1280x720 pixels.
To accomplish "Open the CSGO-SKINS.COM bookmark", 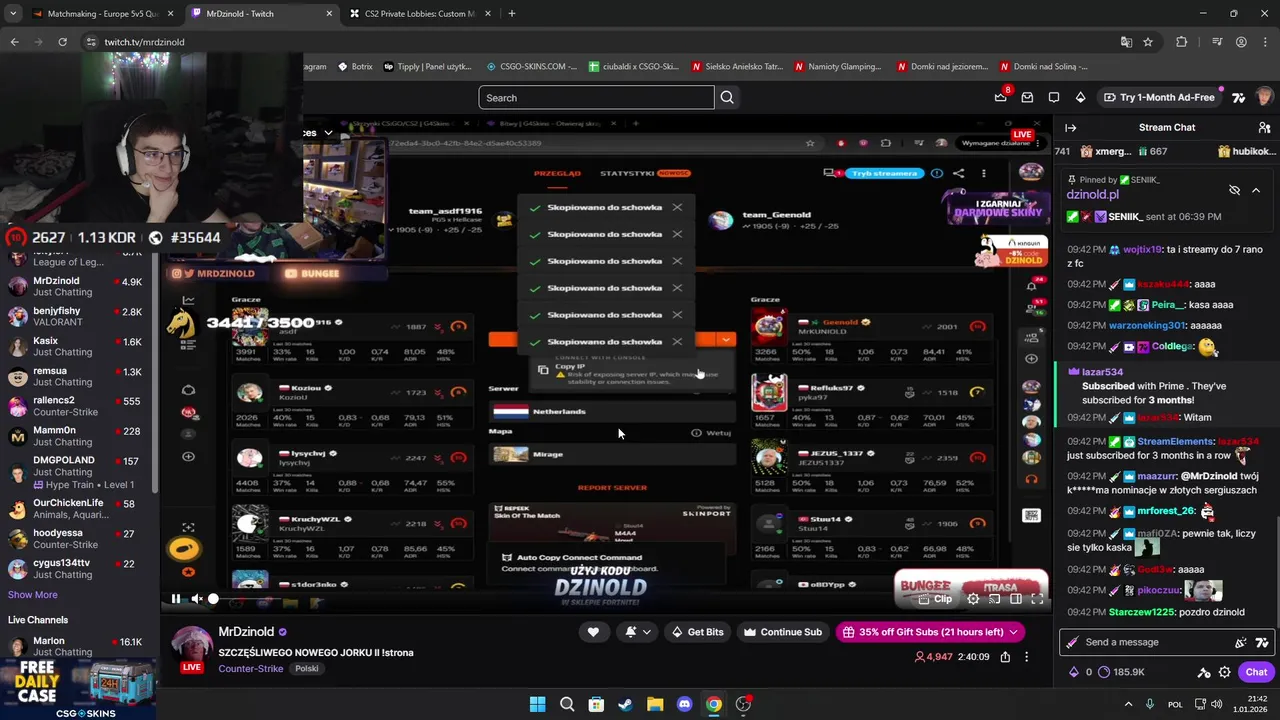I will [x=531, y=67].
